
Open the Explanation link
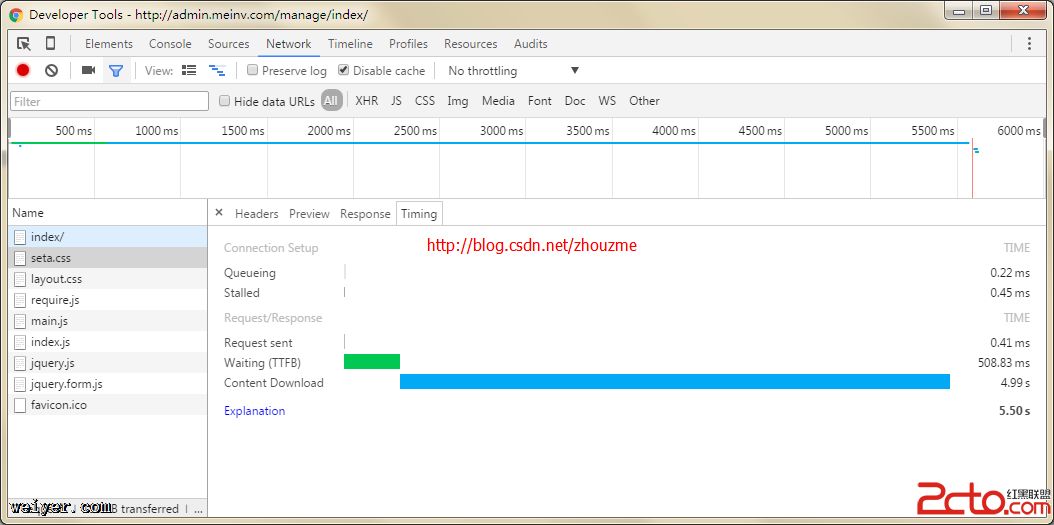[x=254, y=411]
